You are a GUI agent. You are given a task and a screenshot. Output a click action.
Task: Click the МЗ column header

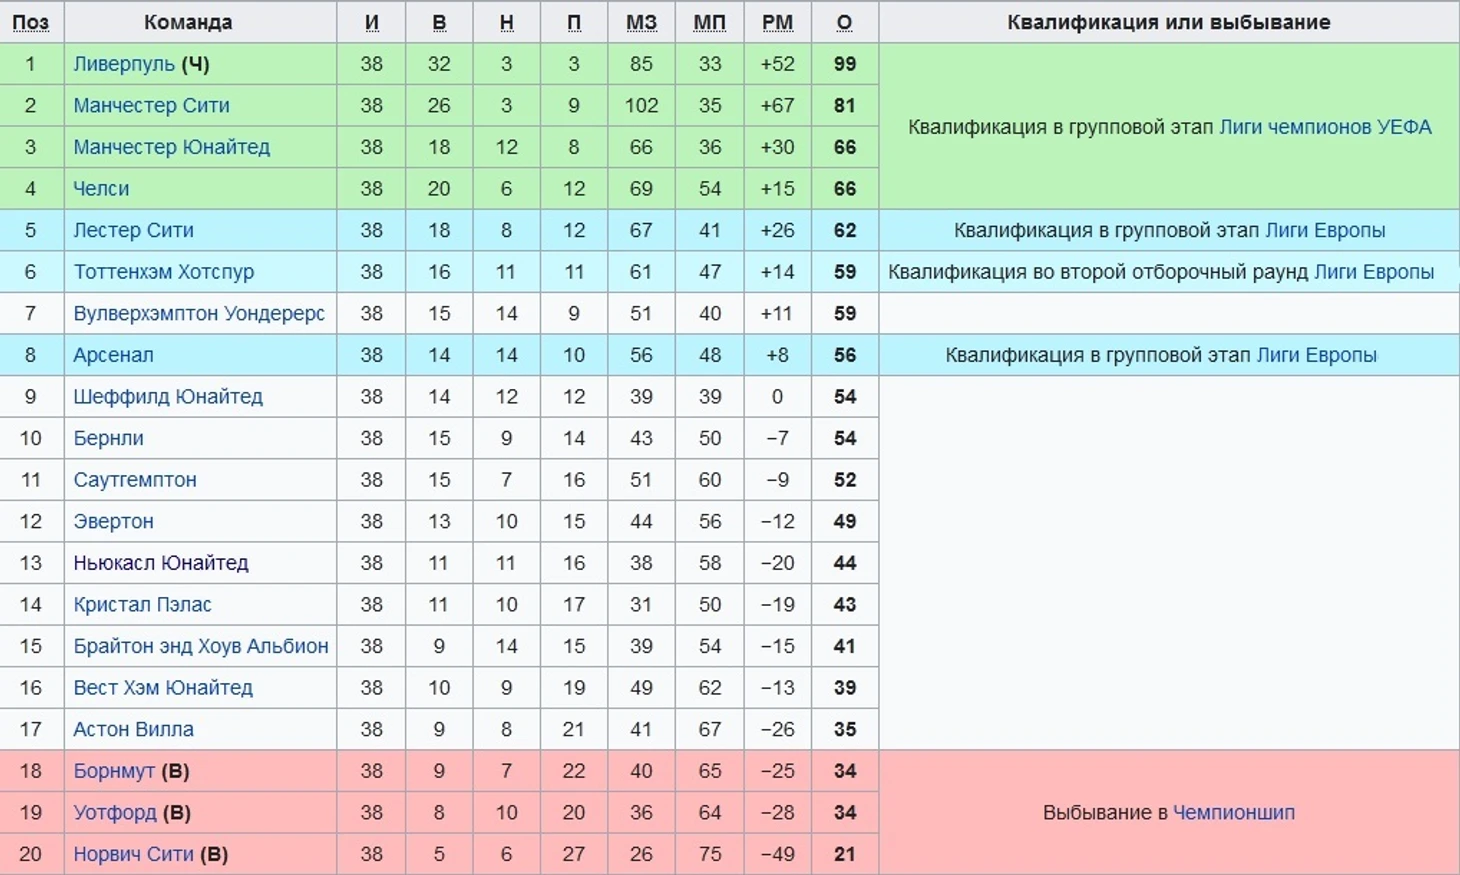(x=641, y=22)
